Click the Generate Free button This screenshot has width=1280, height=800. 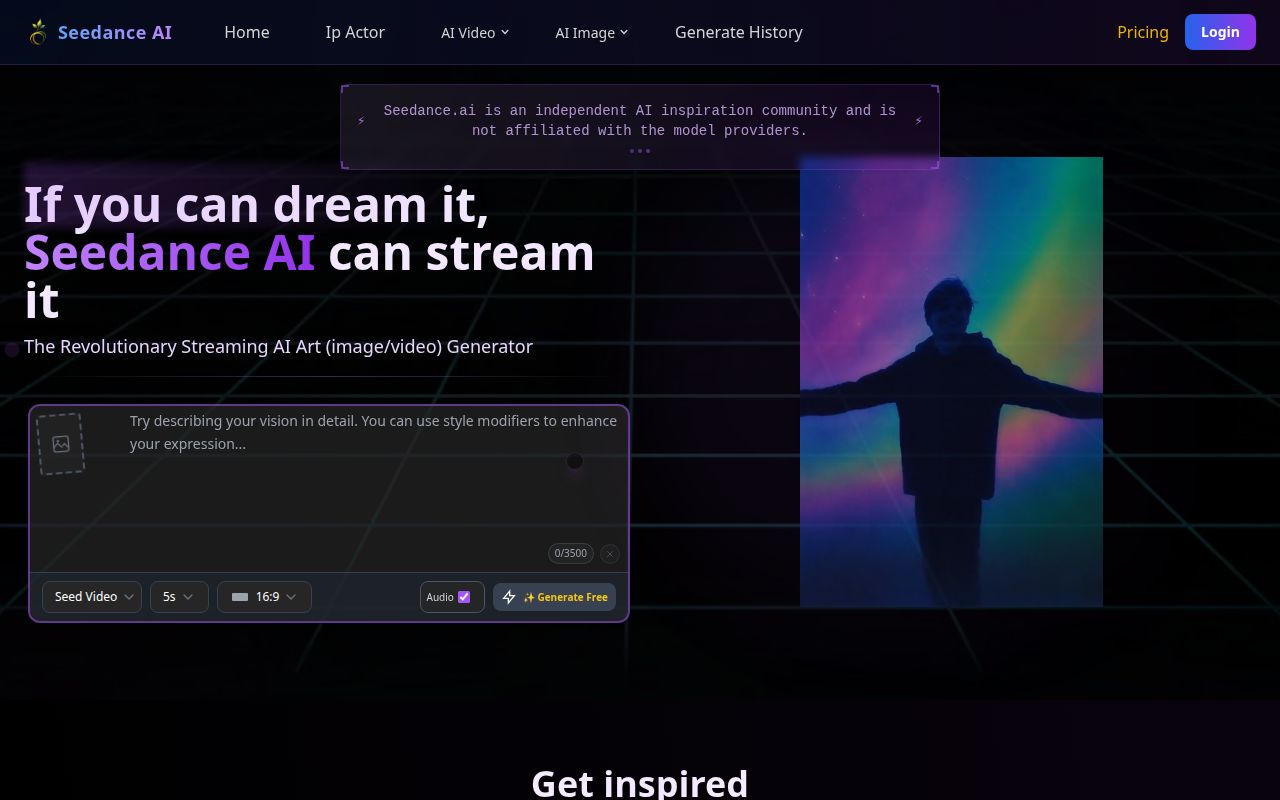click(554, 597)
